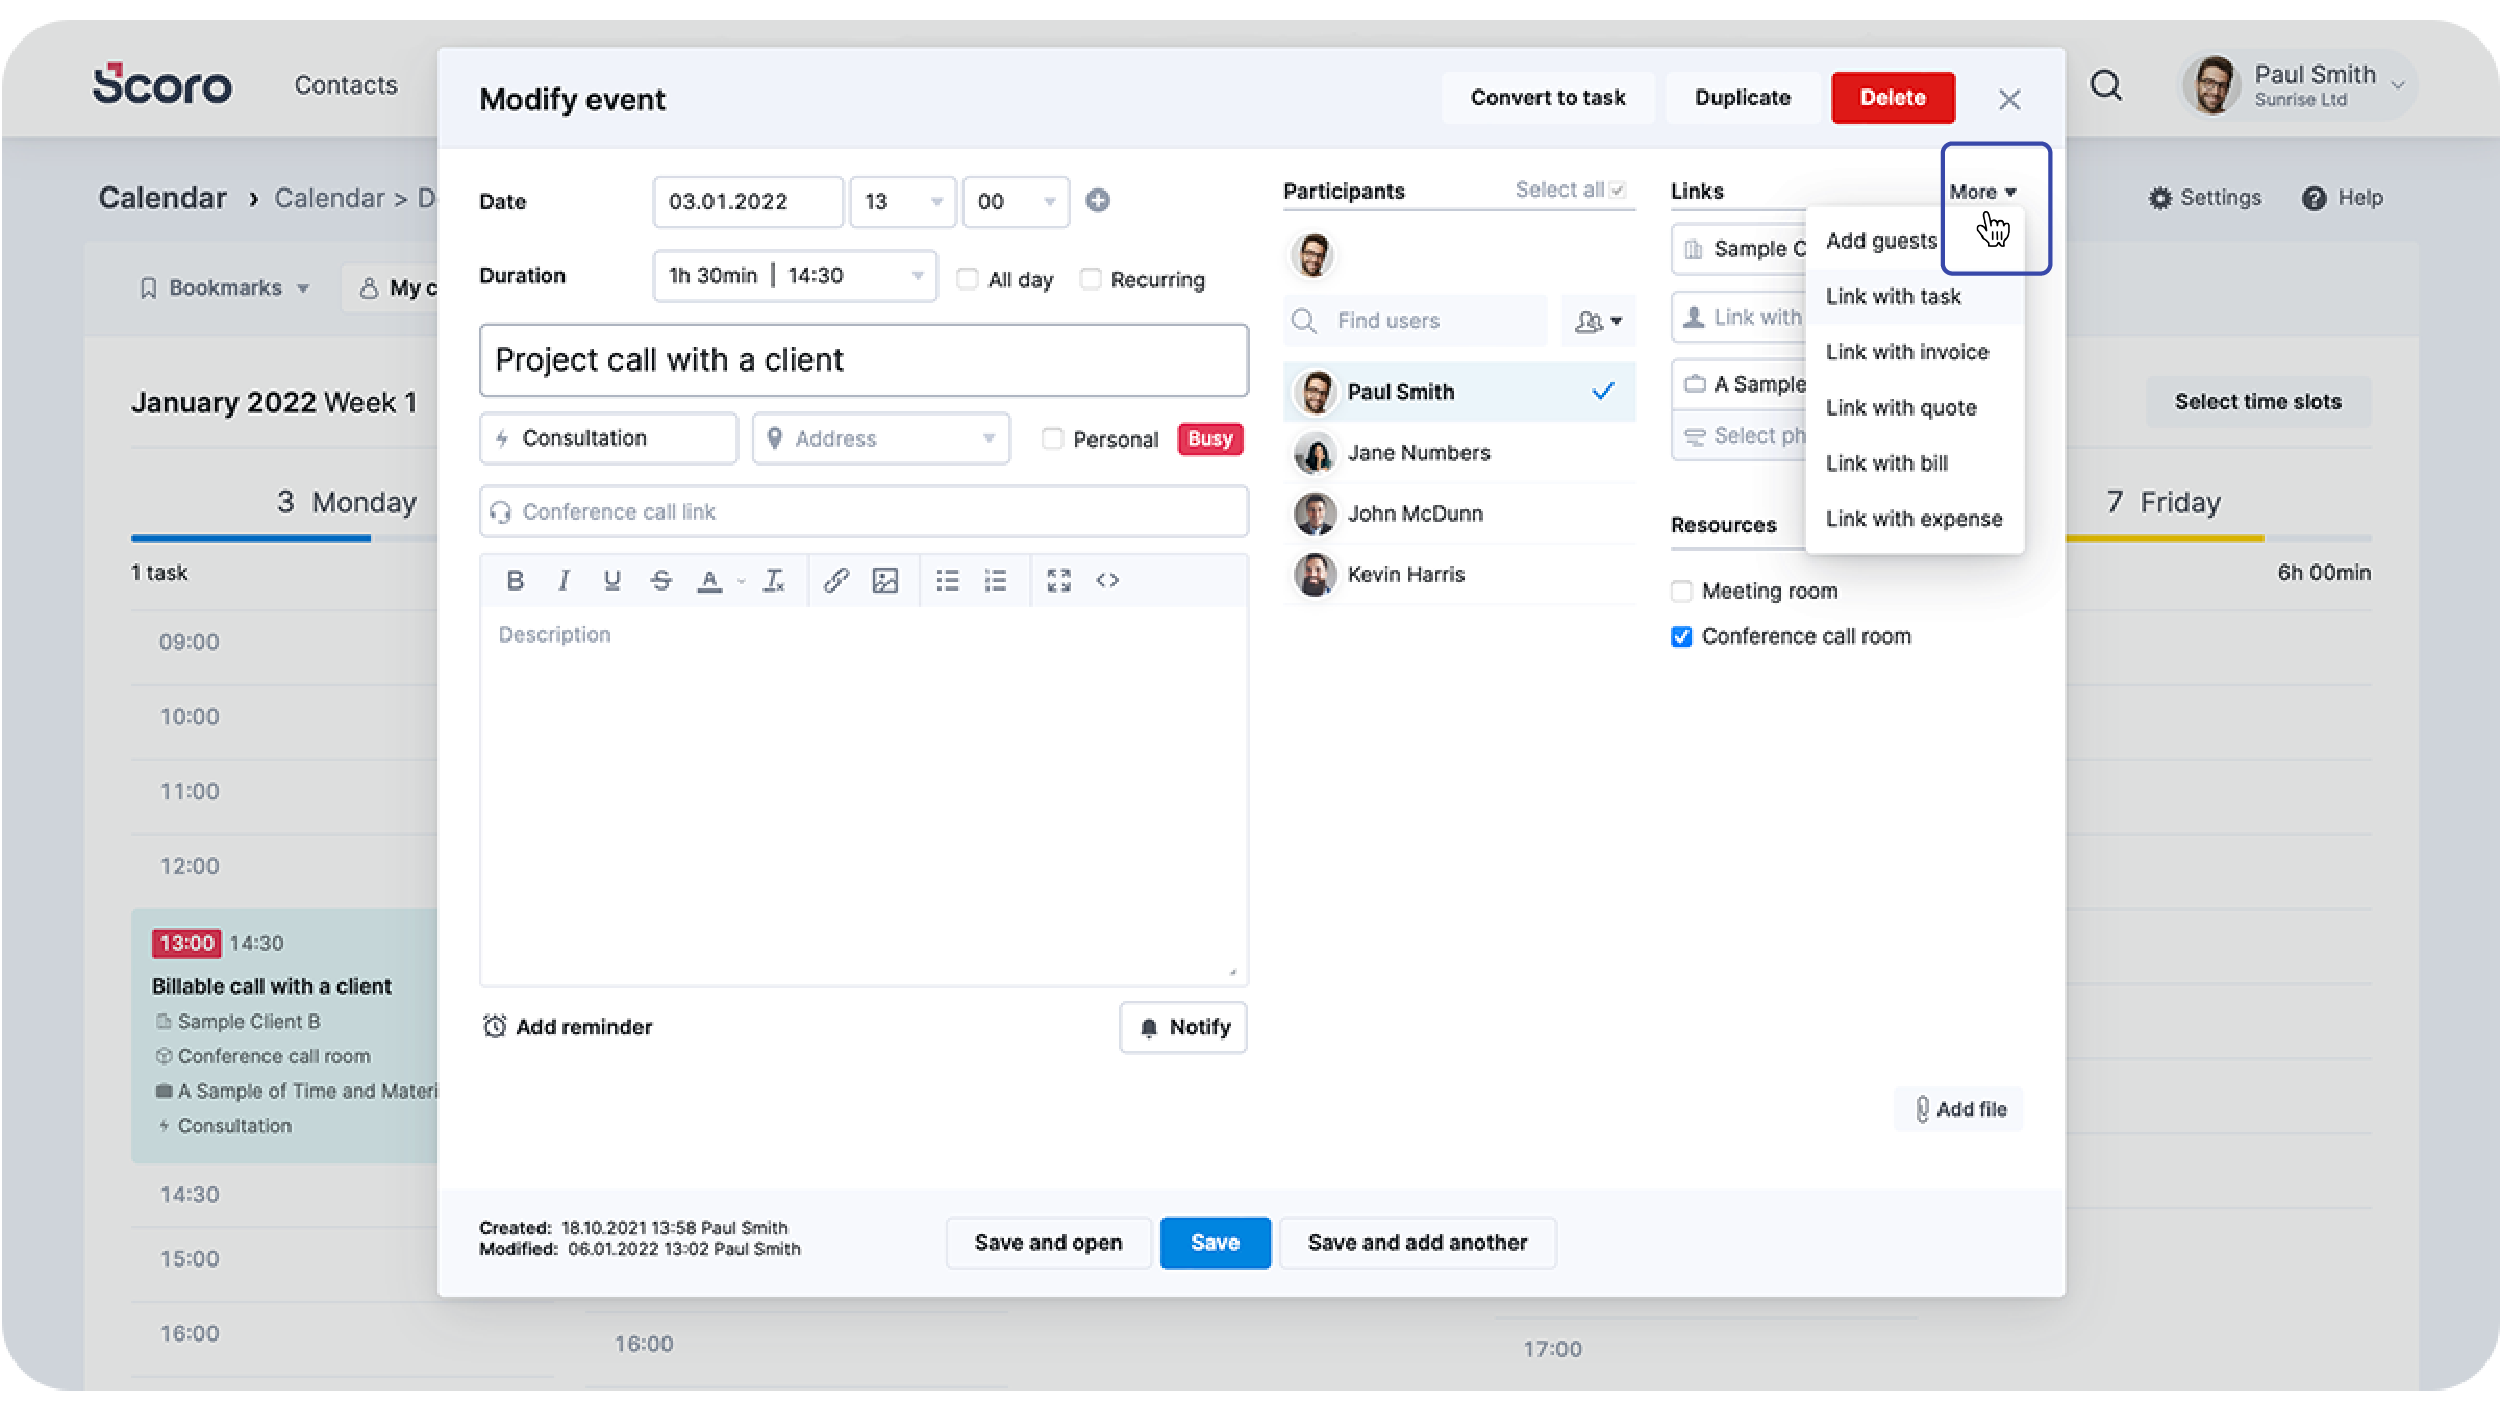Open Calendar Settings gear

coord(2160,198)
